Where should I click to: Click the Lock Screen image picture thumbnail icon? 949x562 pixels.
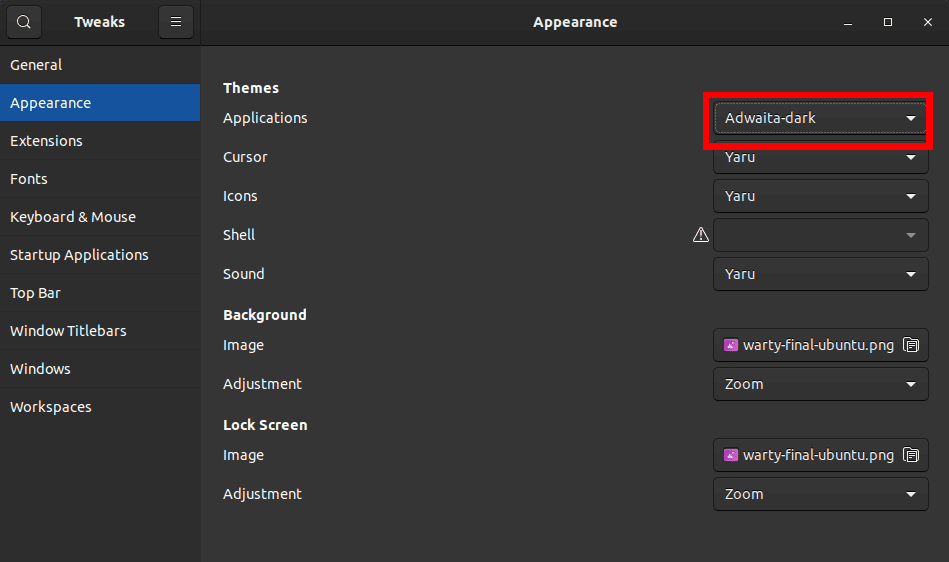point(731,455)
